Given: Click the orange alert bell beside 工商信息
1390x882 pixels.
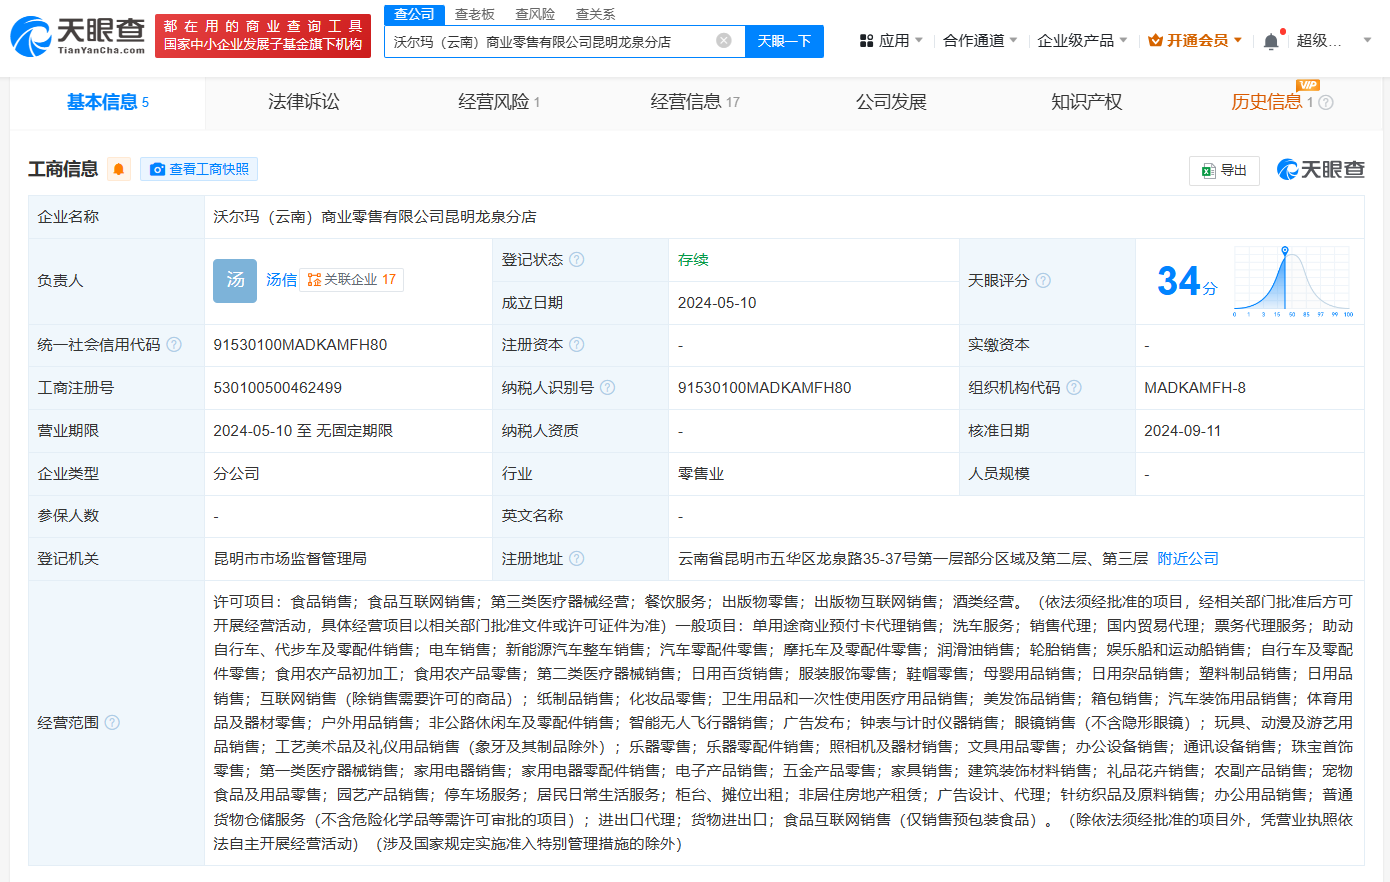Looking at the screenshot, I should point(119,169).
